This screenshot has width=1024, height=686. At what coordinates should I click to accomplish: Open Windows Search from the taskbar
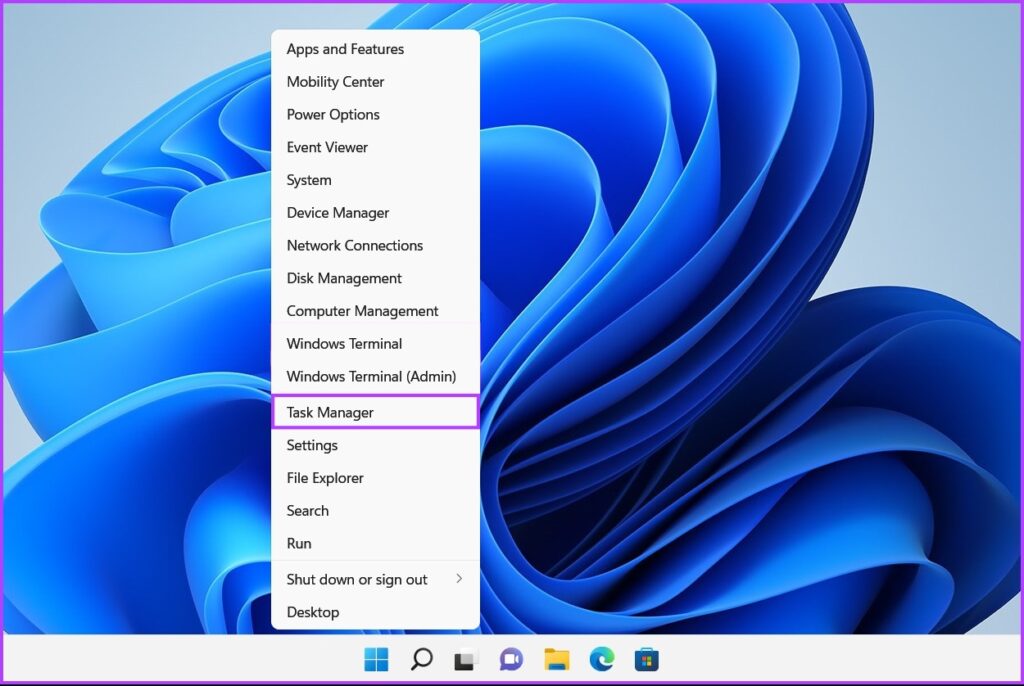point(421,659)
